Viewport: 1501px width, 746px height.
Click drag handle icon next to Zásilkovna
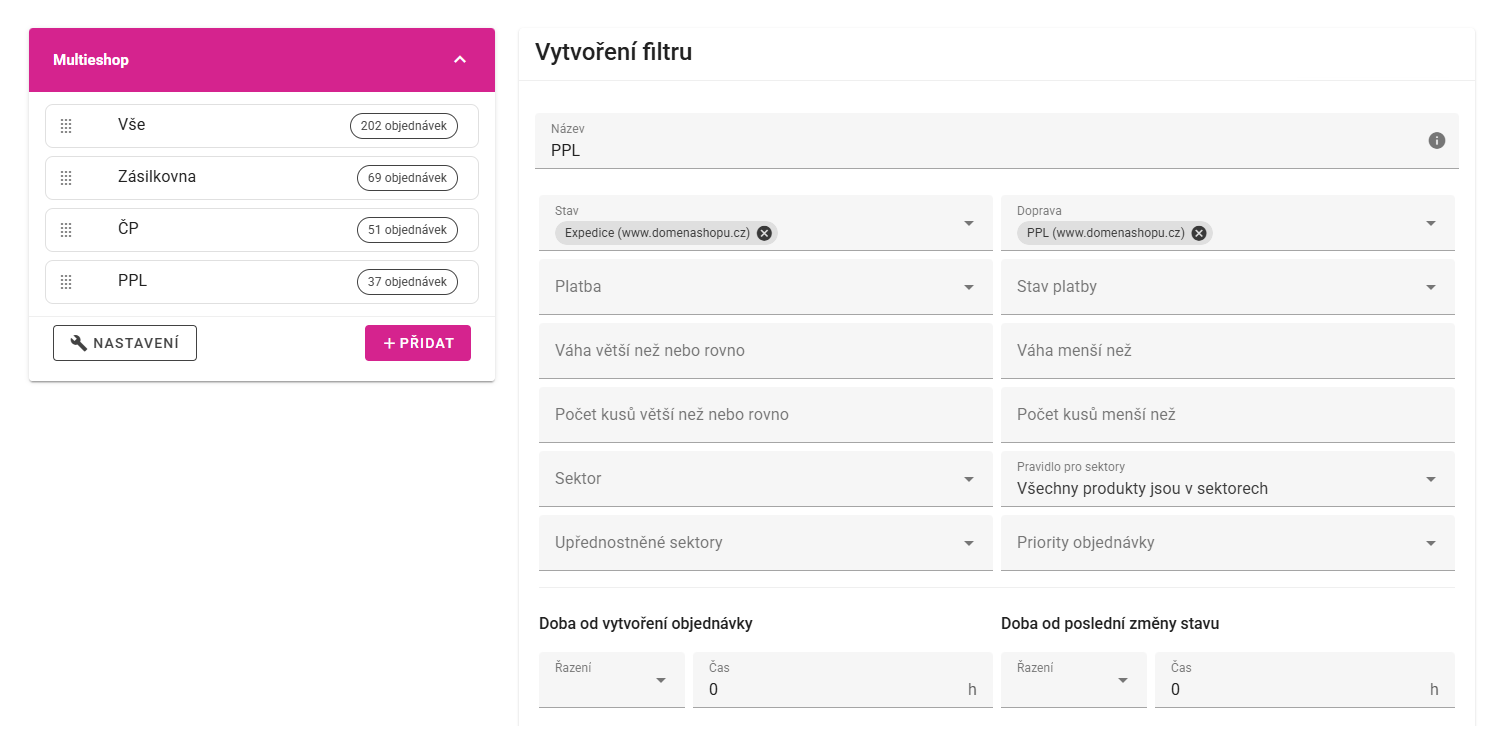[66, 178]
